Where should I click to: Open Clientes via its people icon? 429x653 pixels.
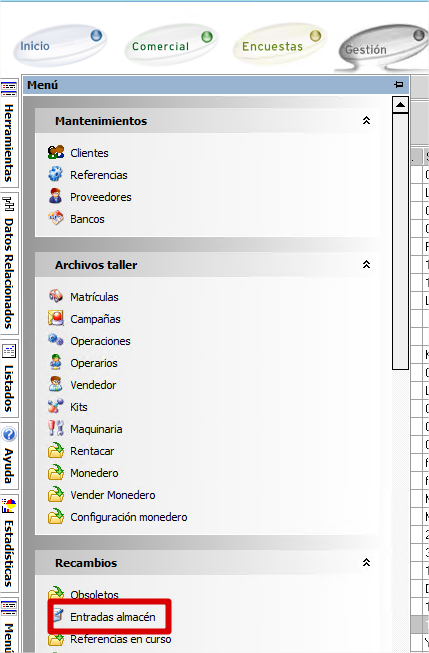pos(56,152)
